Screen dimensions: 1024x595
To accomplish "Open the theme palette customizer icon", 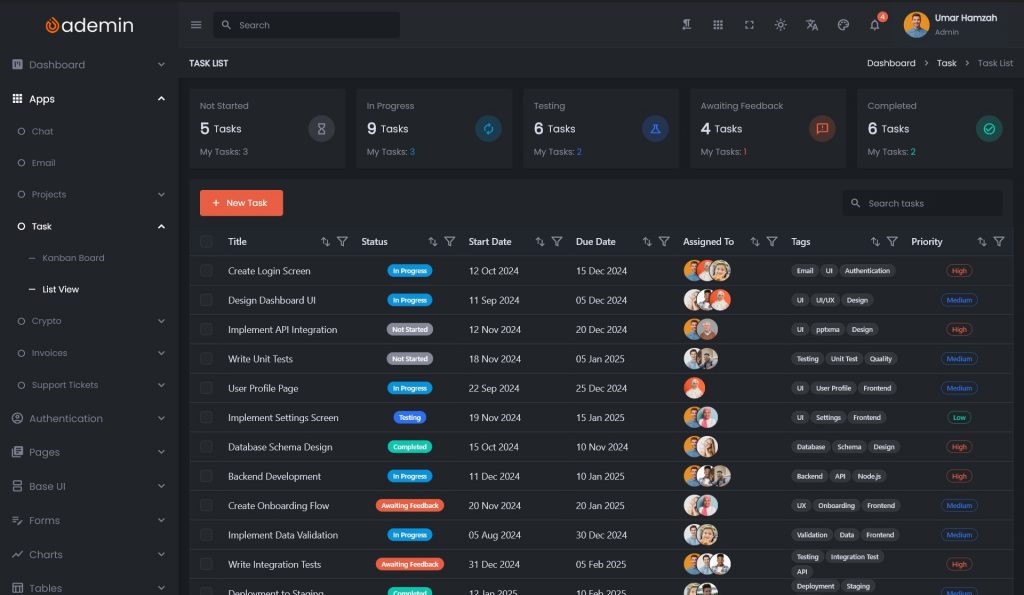I will (843, 25).
